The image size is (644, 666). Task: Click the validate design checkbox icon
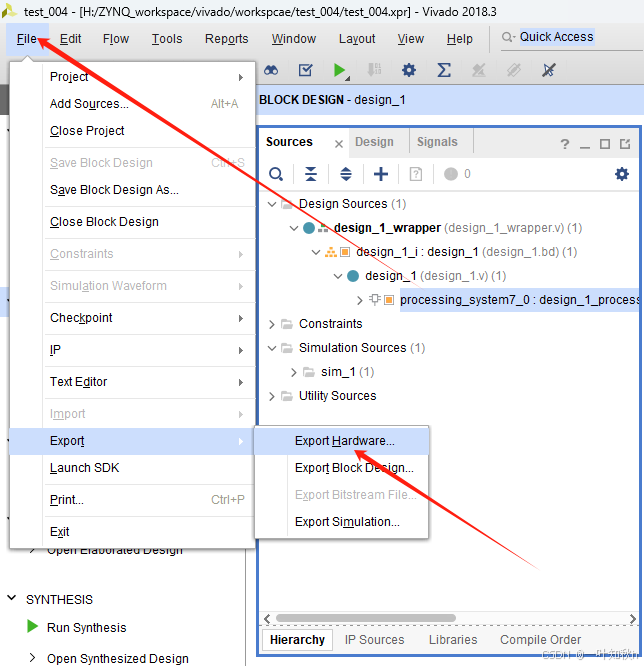tap(305, 70)
